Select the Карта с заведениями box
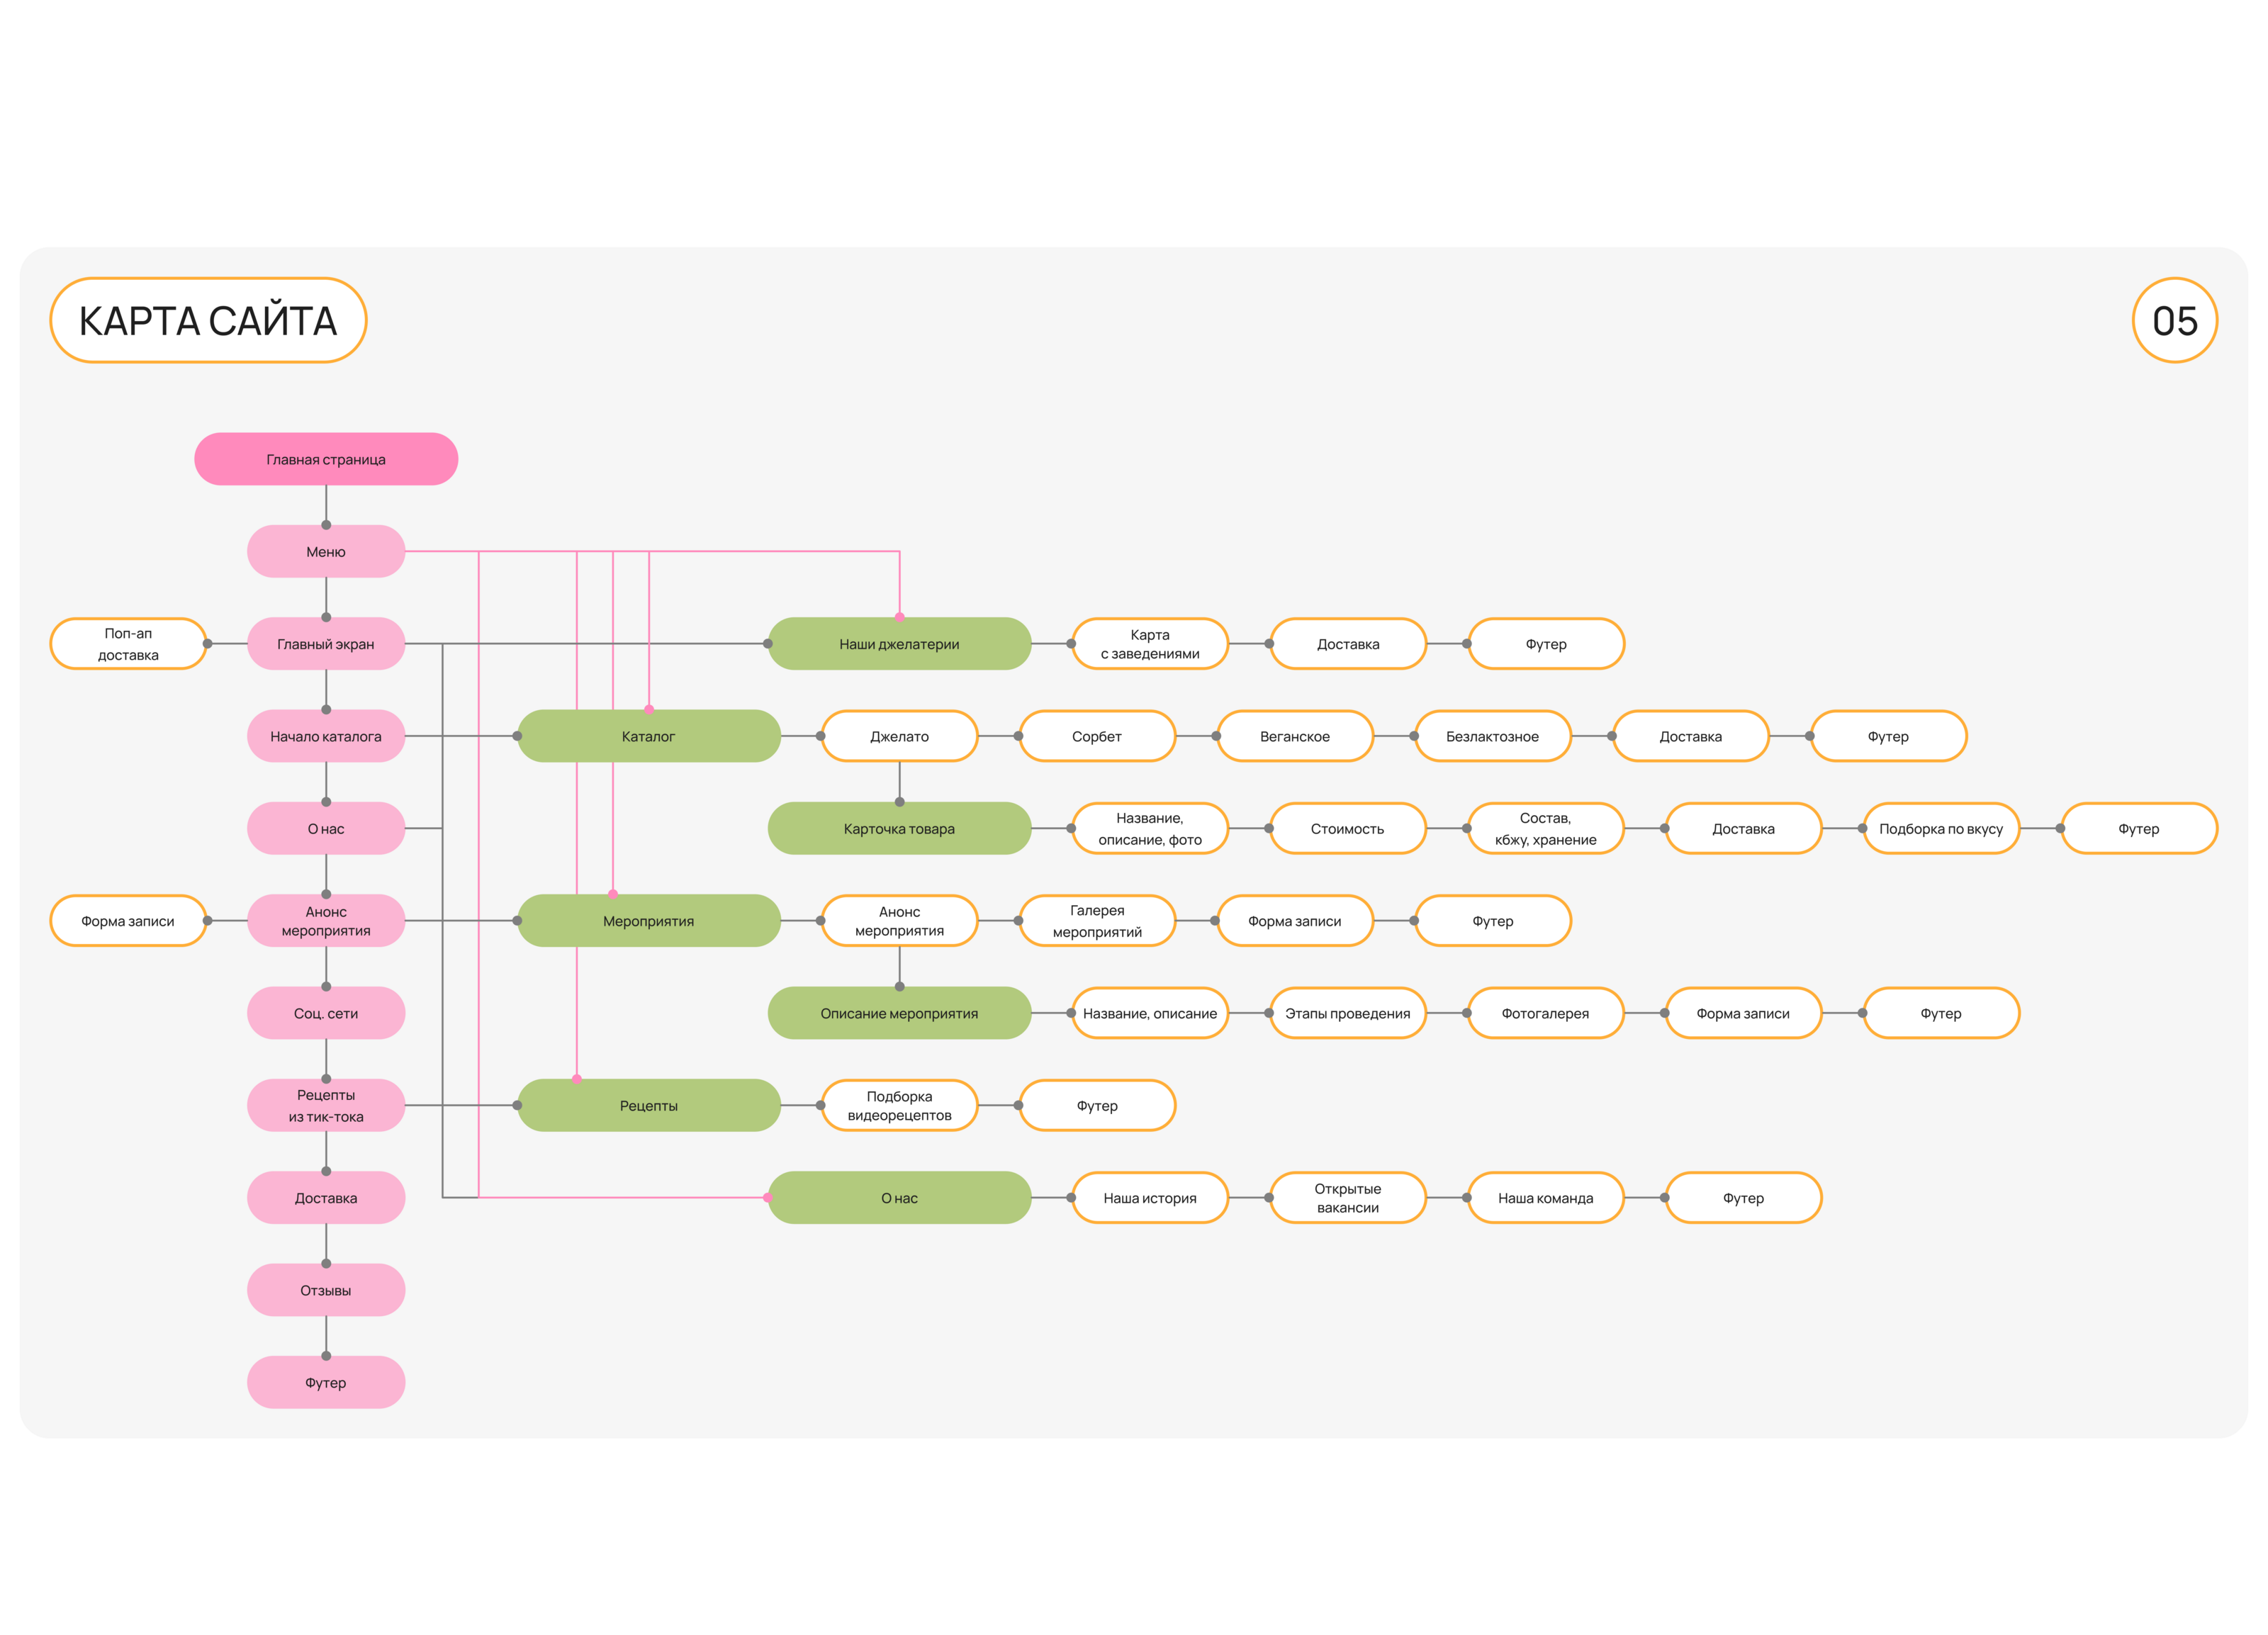 pos(1149,644)
